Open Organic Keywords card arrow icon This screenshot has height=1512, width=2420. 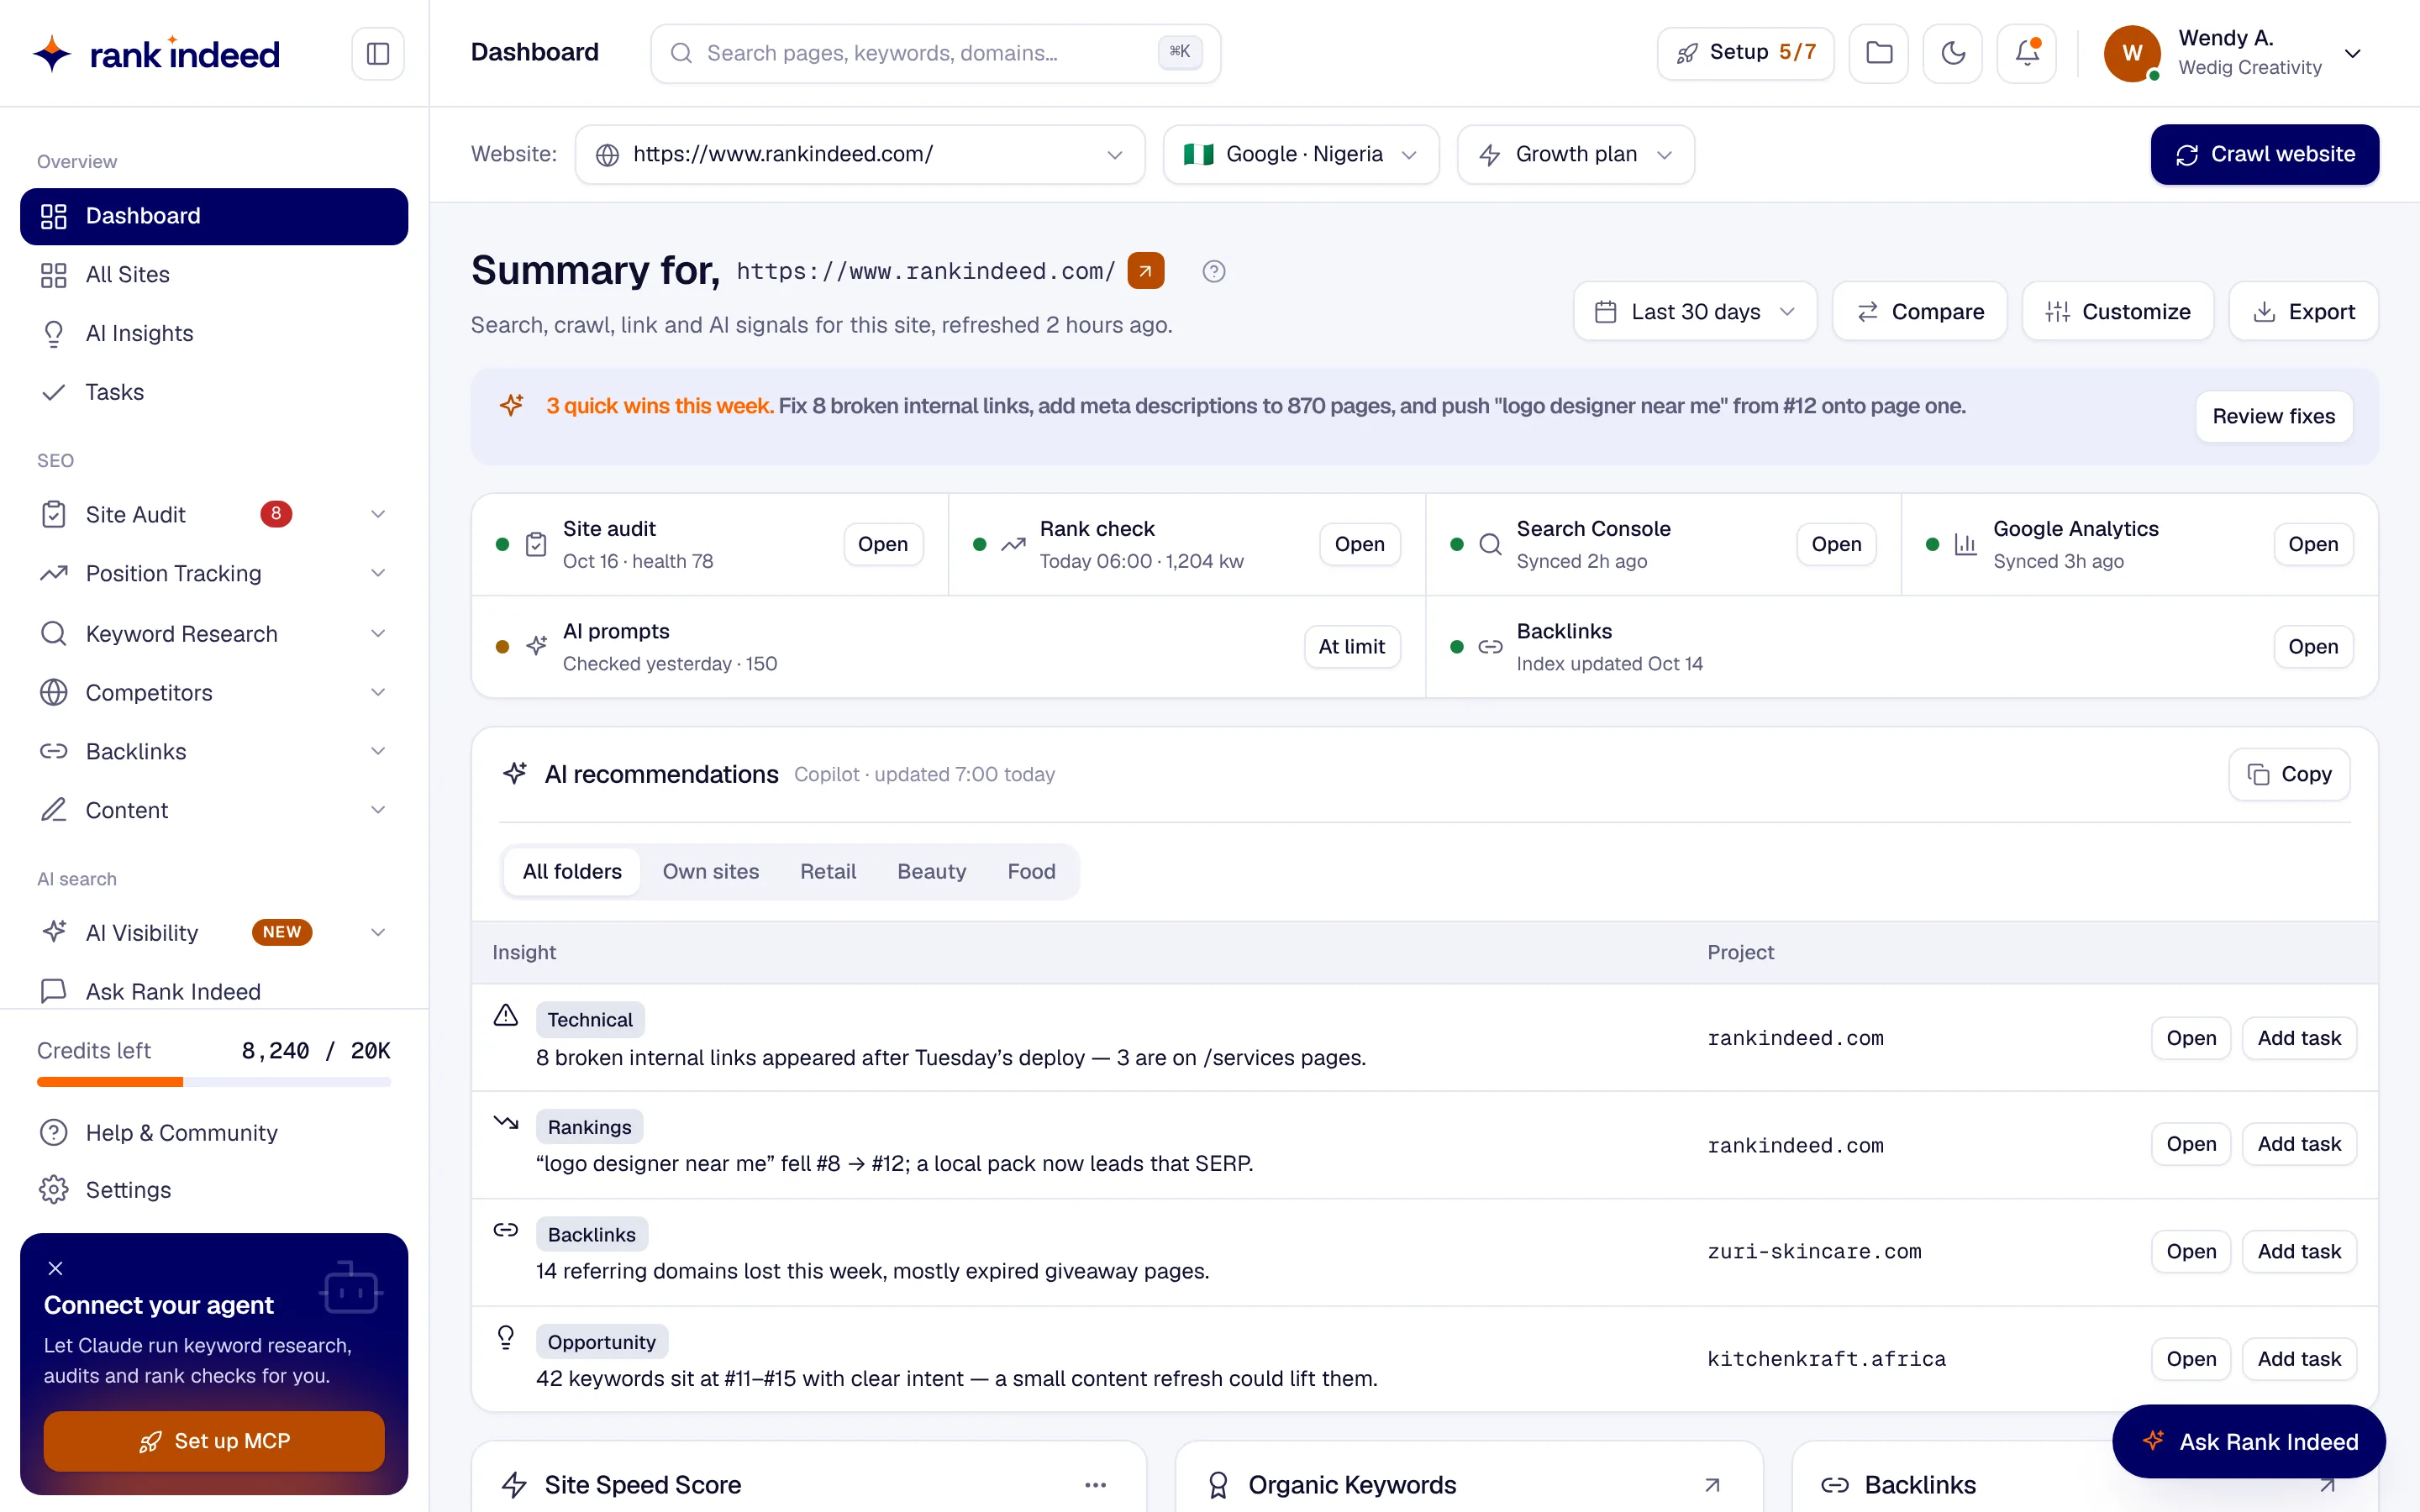(1712, 1485)
